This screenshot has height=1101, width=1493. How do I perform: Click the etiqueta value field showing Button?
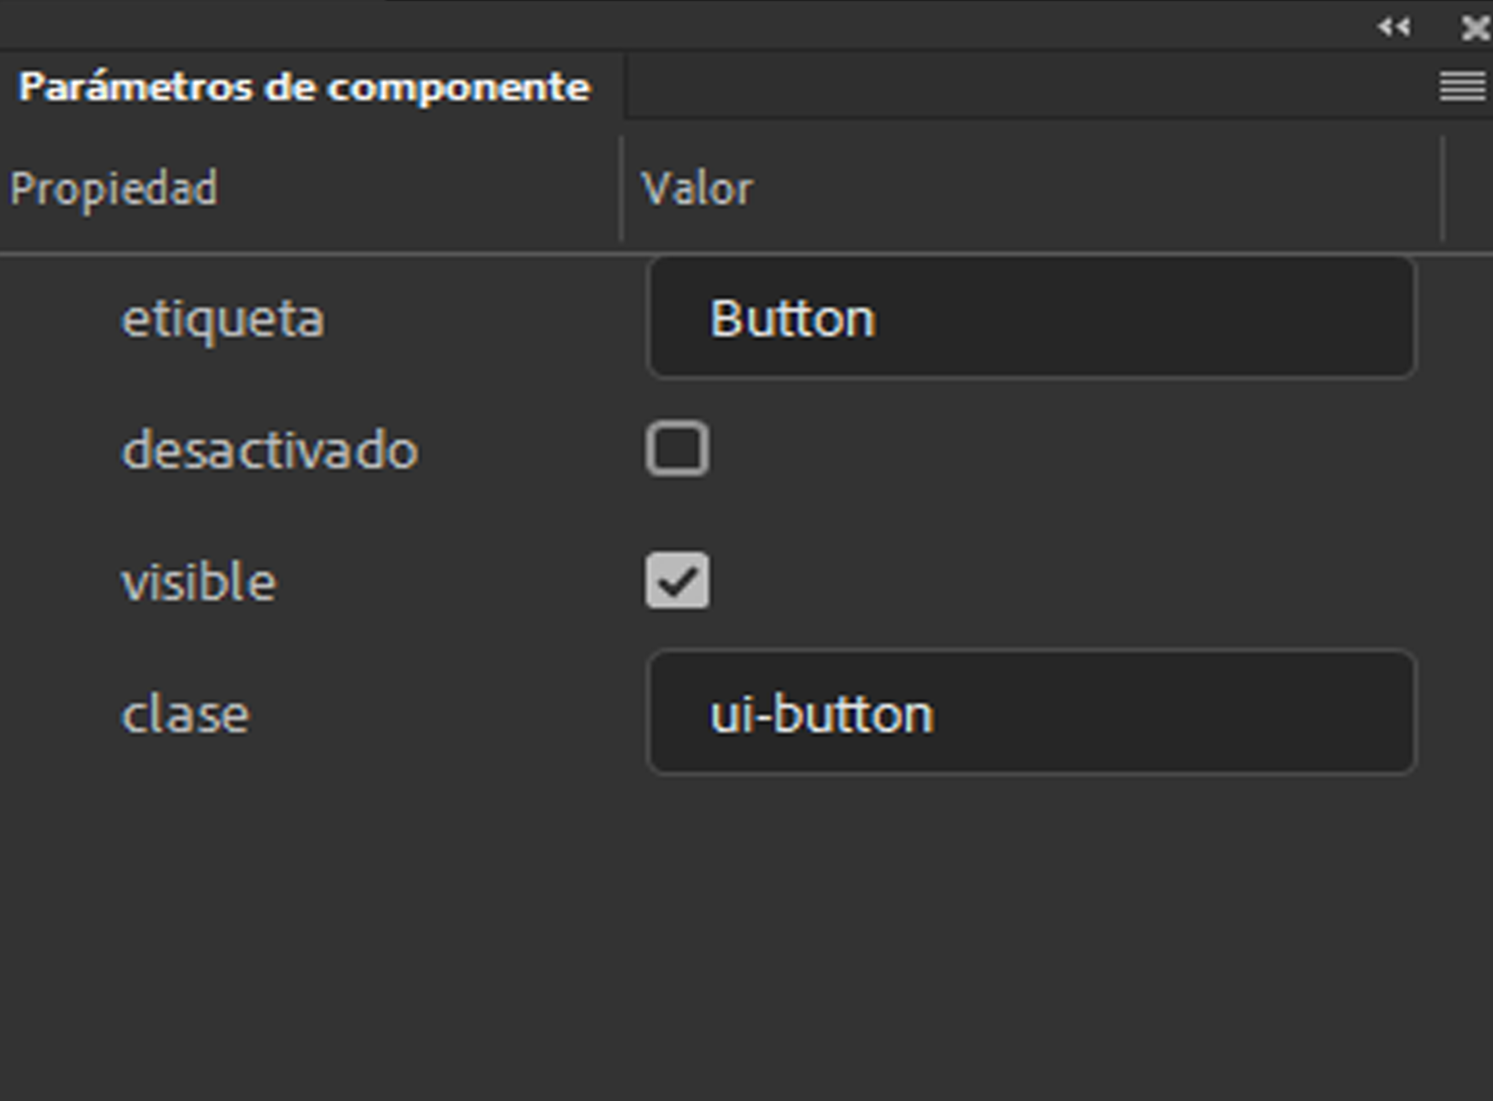[1032, 317]
